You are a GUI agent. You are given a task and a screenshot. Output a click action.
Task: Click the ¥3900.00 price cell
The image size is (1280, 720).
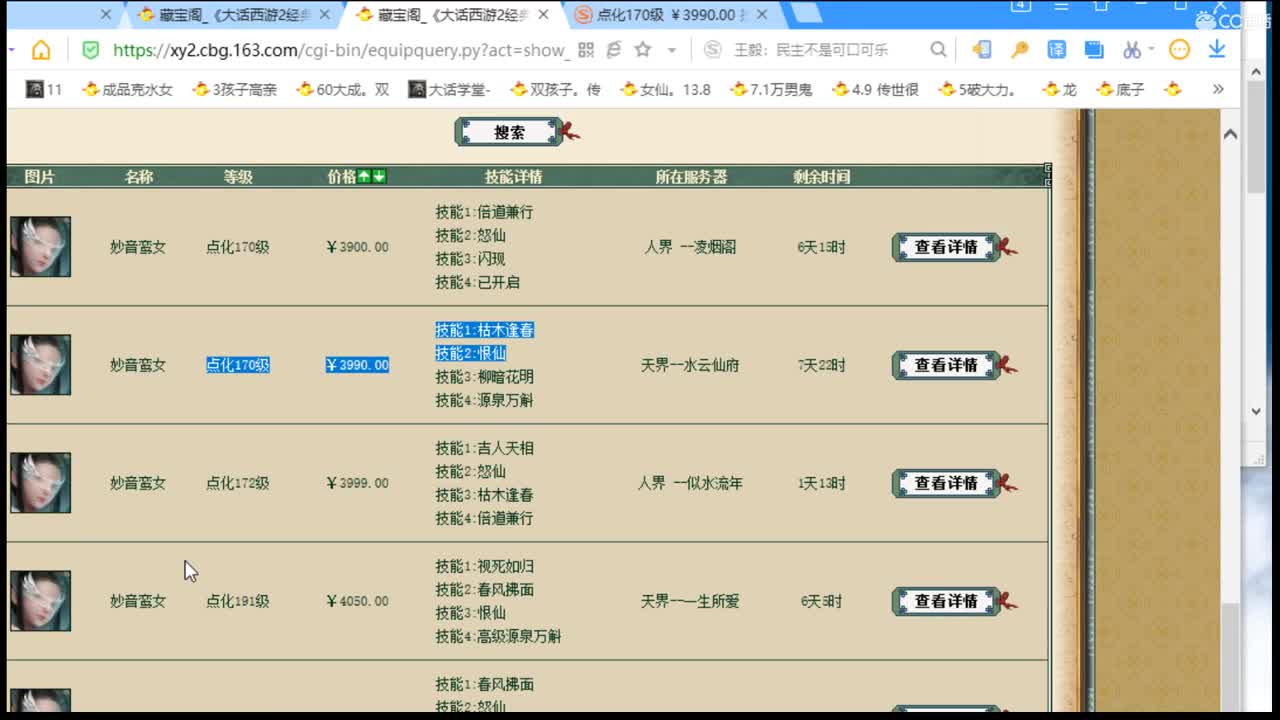point(357,247)
